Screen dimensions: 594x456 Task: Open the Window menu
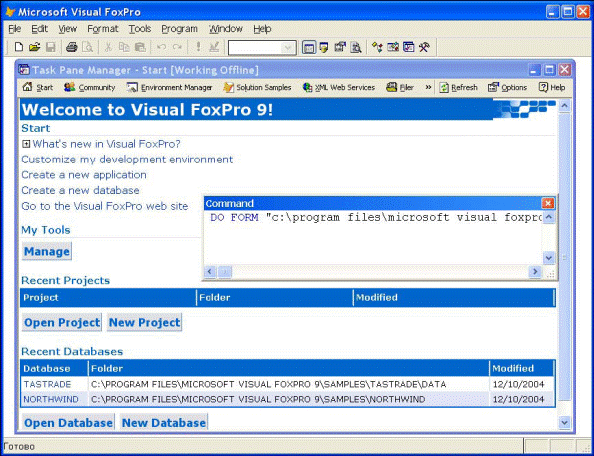226,29
